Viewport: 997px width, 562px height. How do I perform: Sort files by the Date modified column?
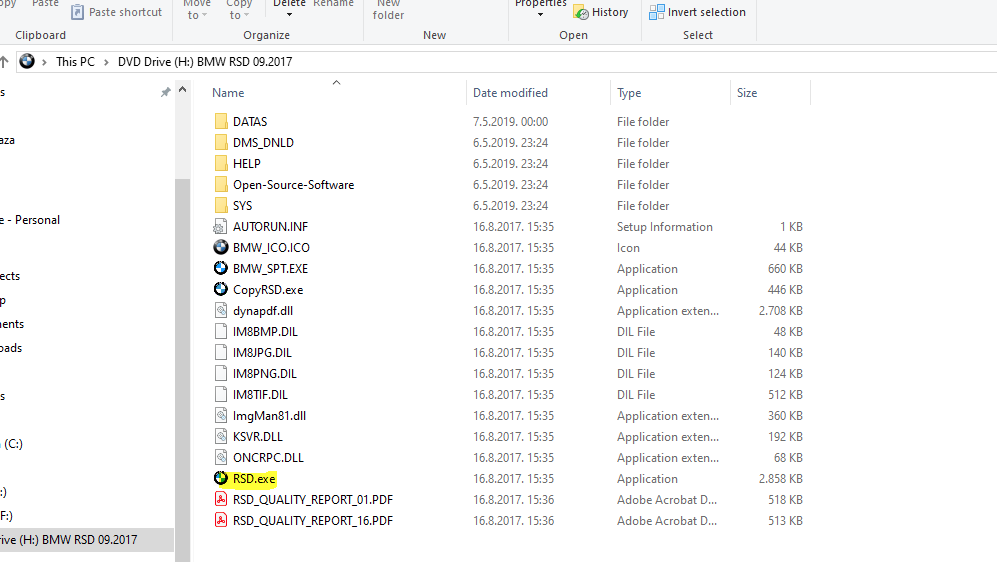point(510,93)
